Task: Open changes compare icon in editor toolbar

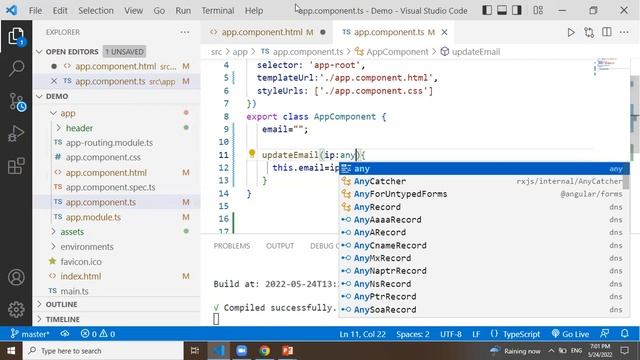Action: click(x=589, y=32)
